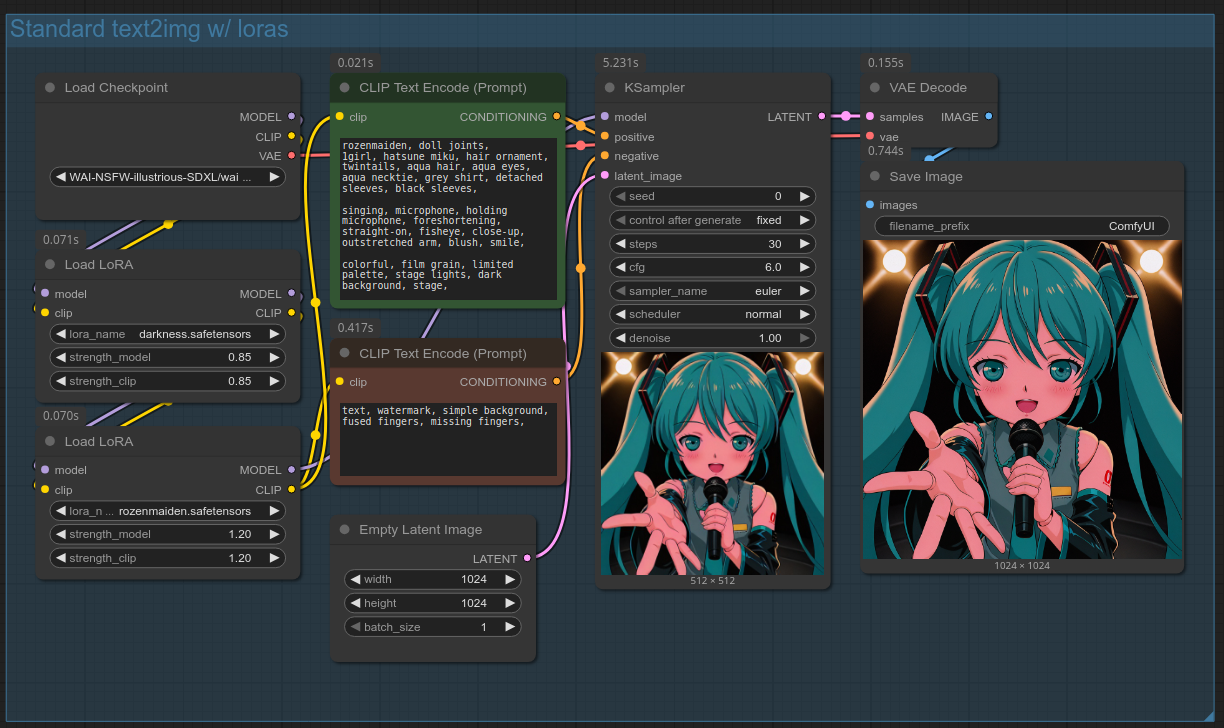Collapse the Load Checkpoint node via its dot
Viewport: 1224px width, 728px height.
50,88
